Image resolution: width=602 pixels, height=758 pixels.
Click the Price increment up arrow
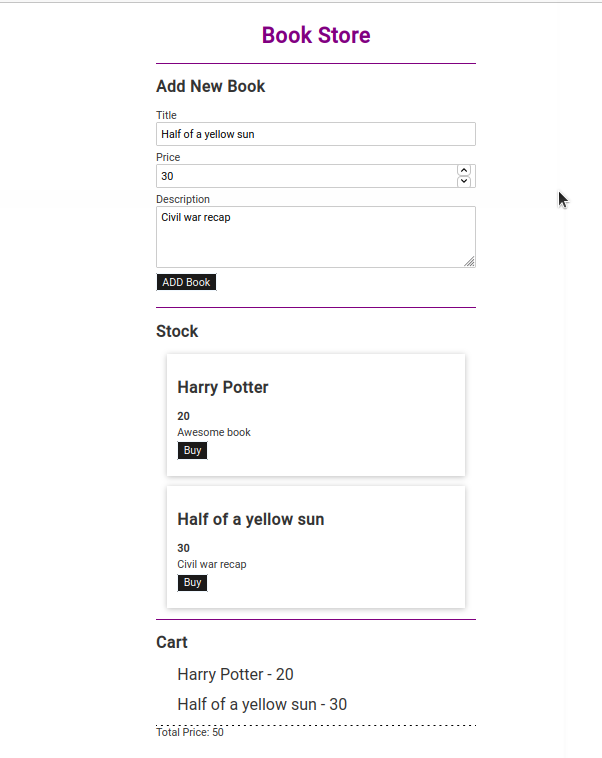tap(464, 170)
